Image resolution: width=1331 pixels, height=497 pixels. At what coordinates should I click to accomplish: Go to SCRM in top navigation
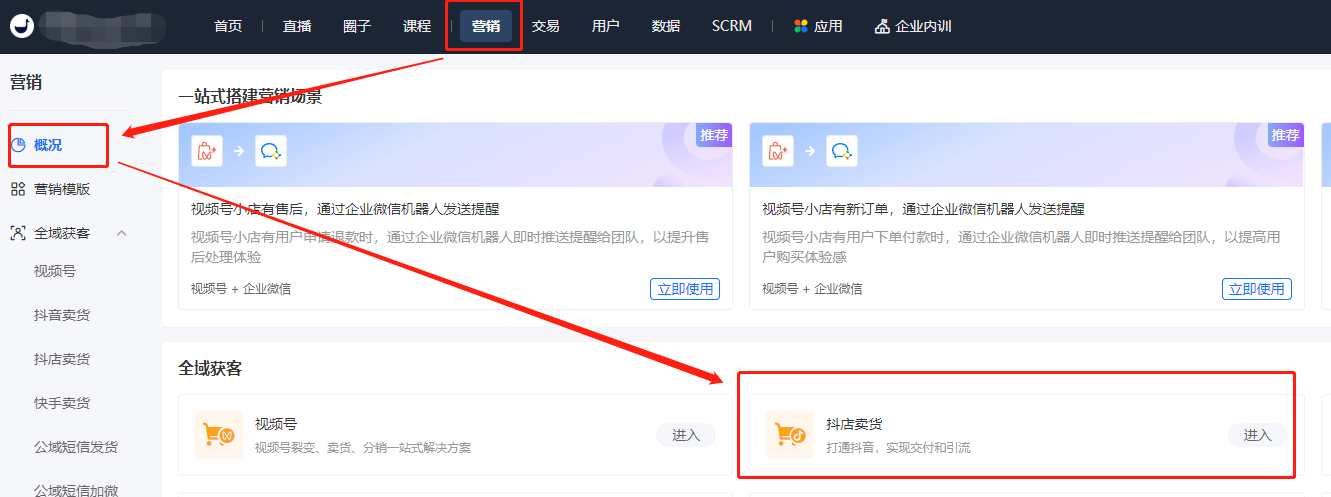tap(732, 26)
